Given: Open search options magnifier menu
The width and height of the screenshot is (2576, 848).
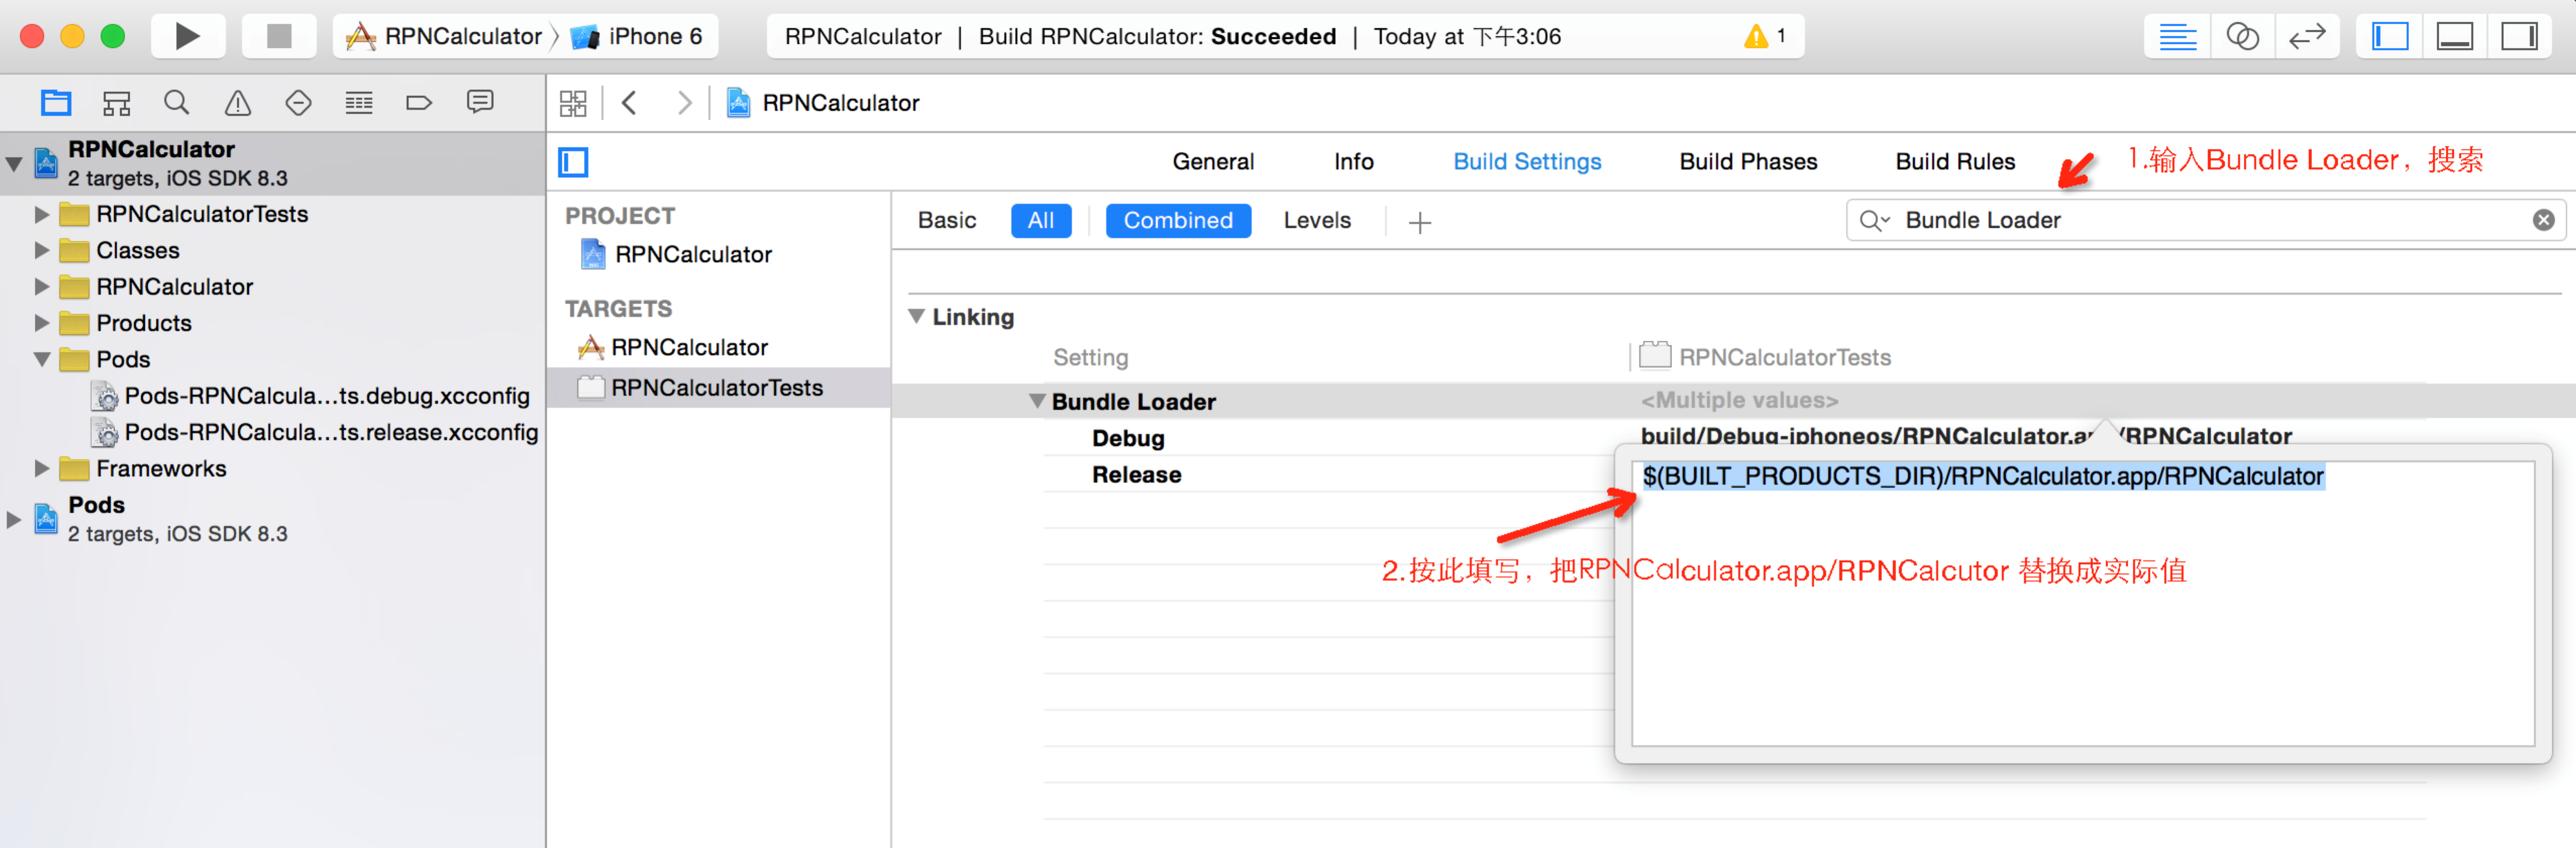Looking at the screenshot, I should pos(1873,220).
